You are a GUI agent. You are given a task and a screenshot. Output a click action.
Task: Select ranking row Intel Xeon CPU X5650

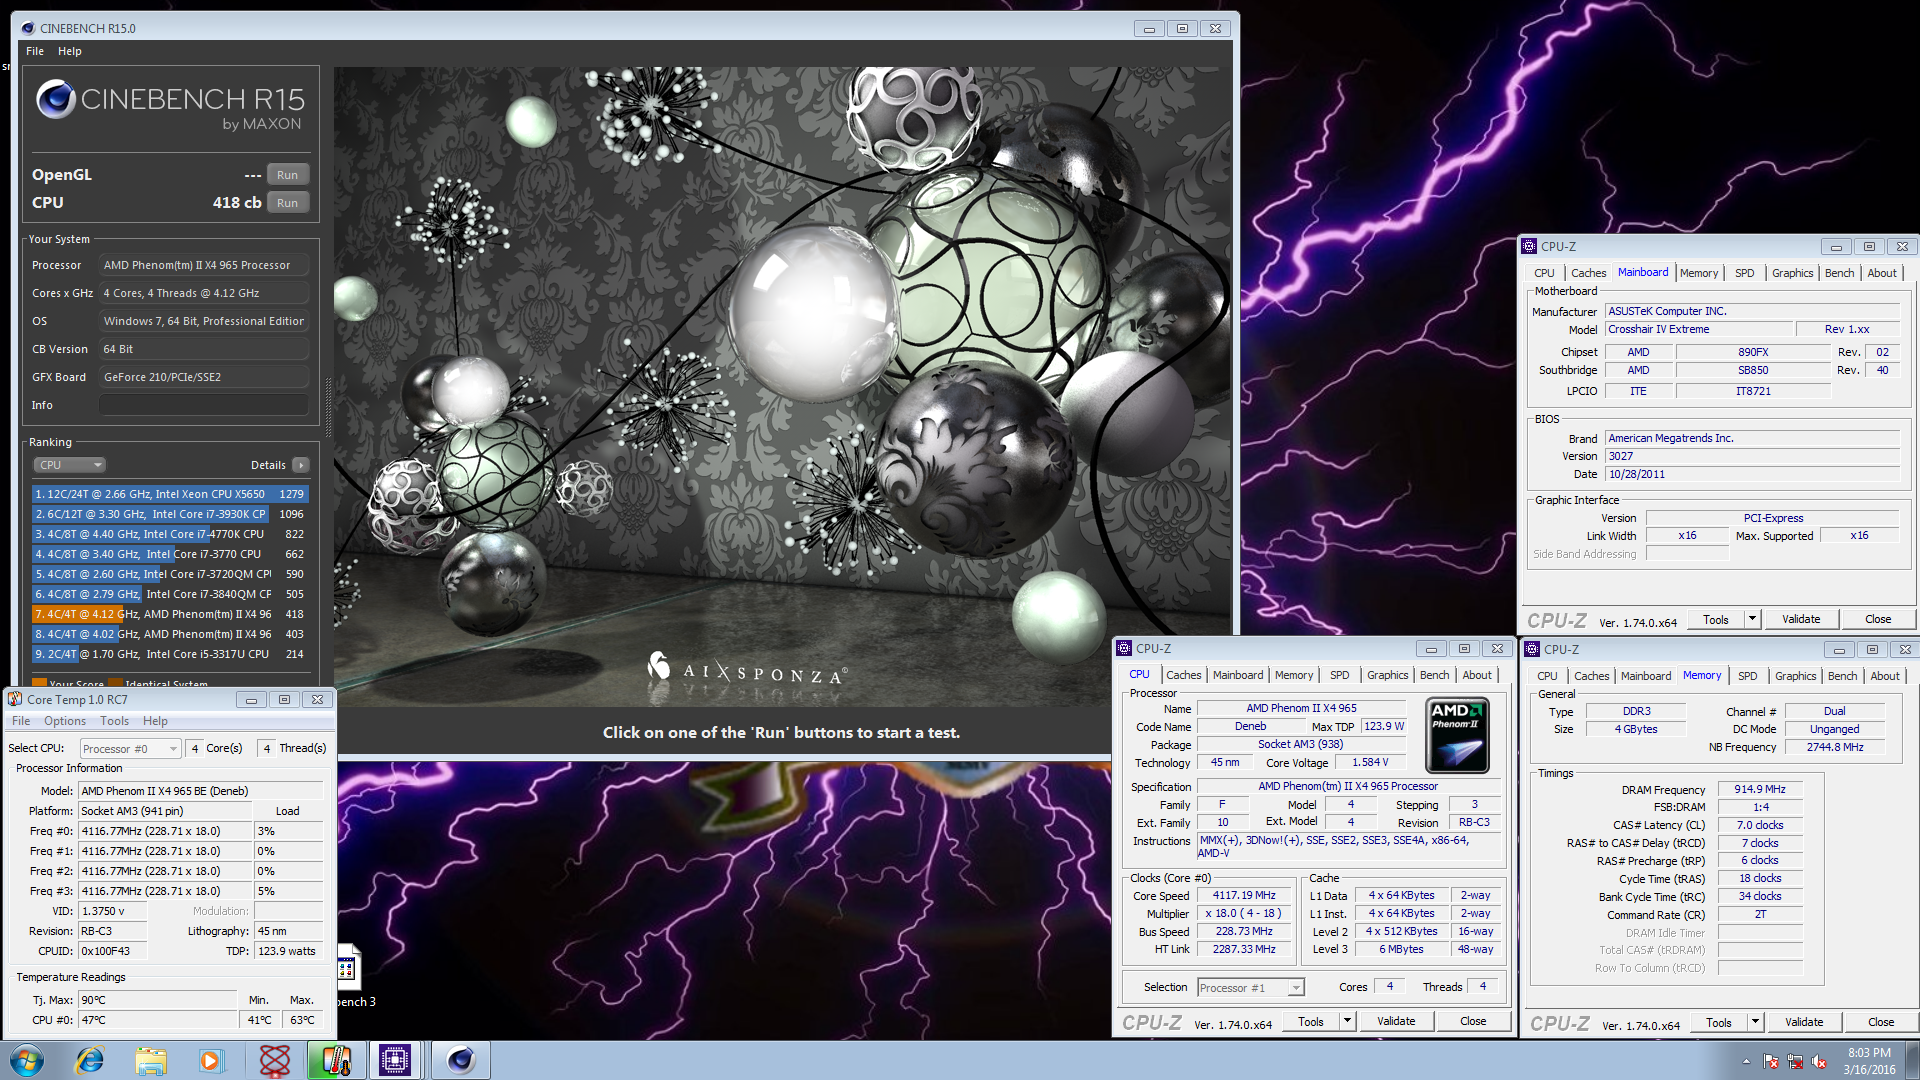pos(170,494)
